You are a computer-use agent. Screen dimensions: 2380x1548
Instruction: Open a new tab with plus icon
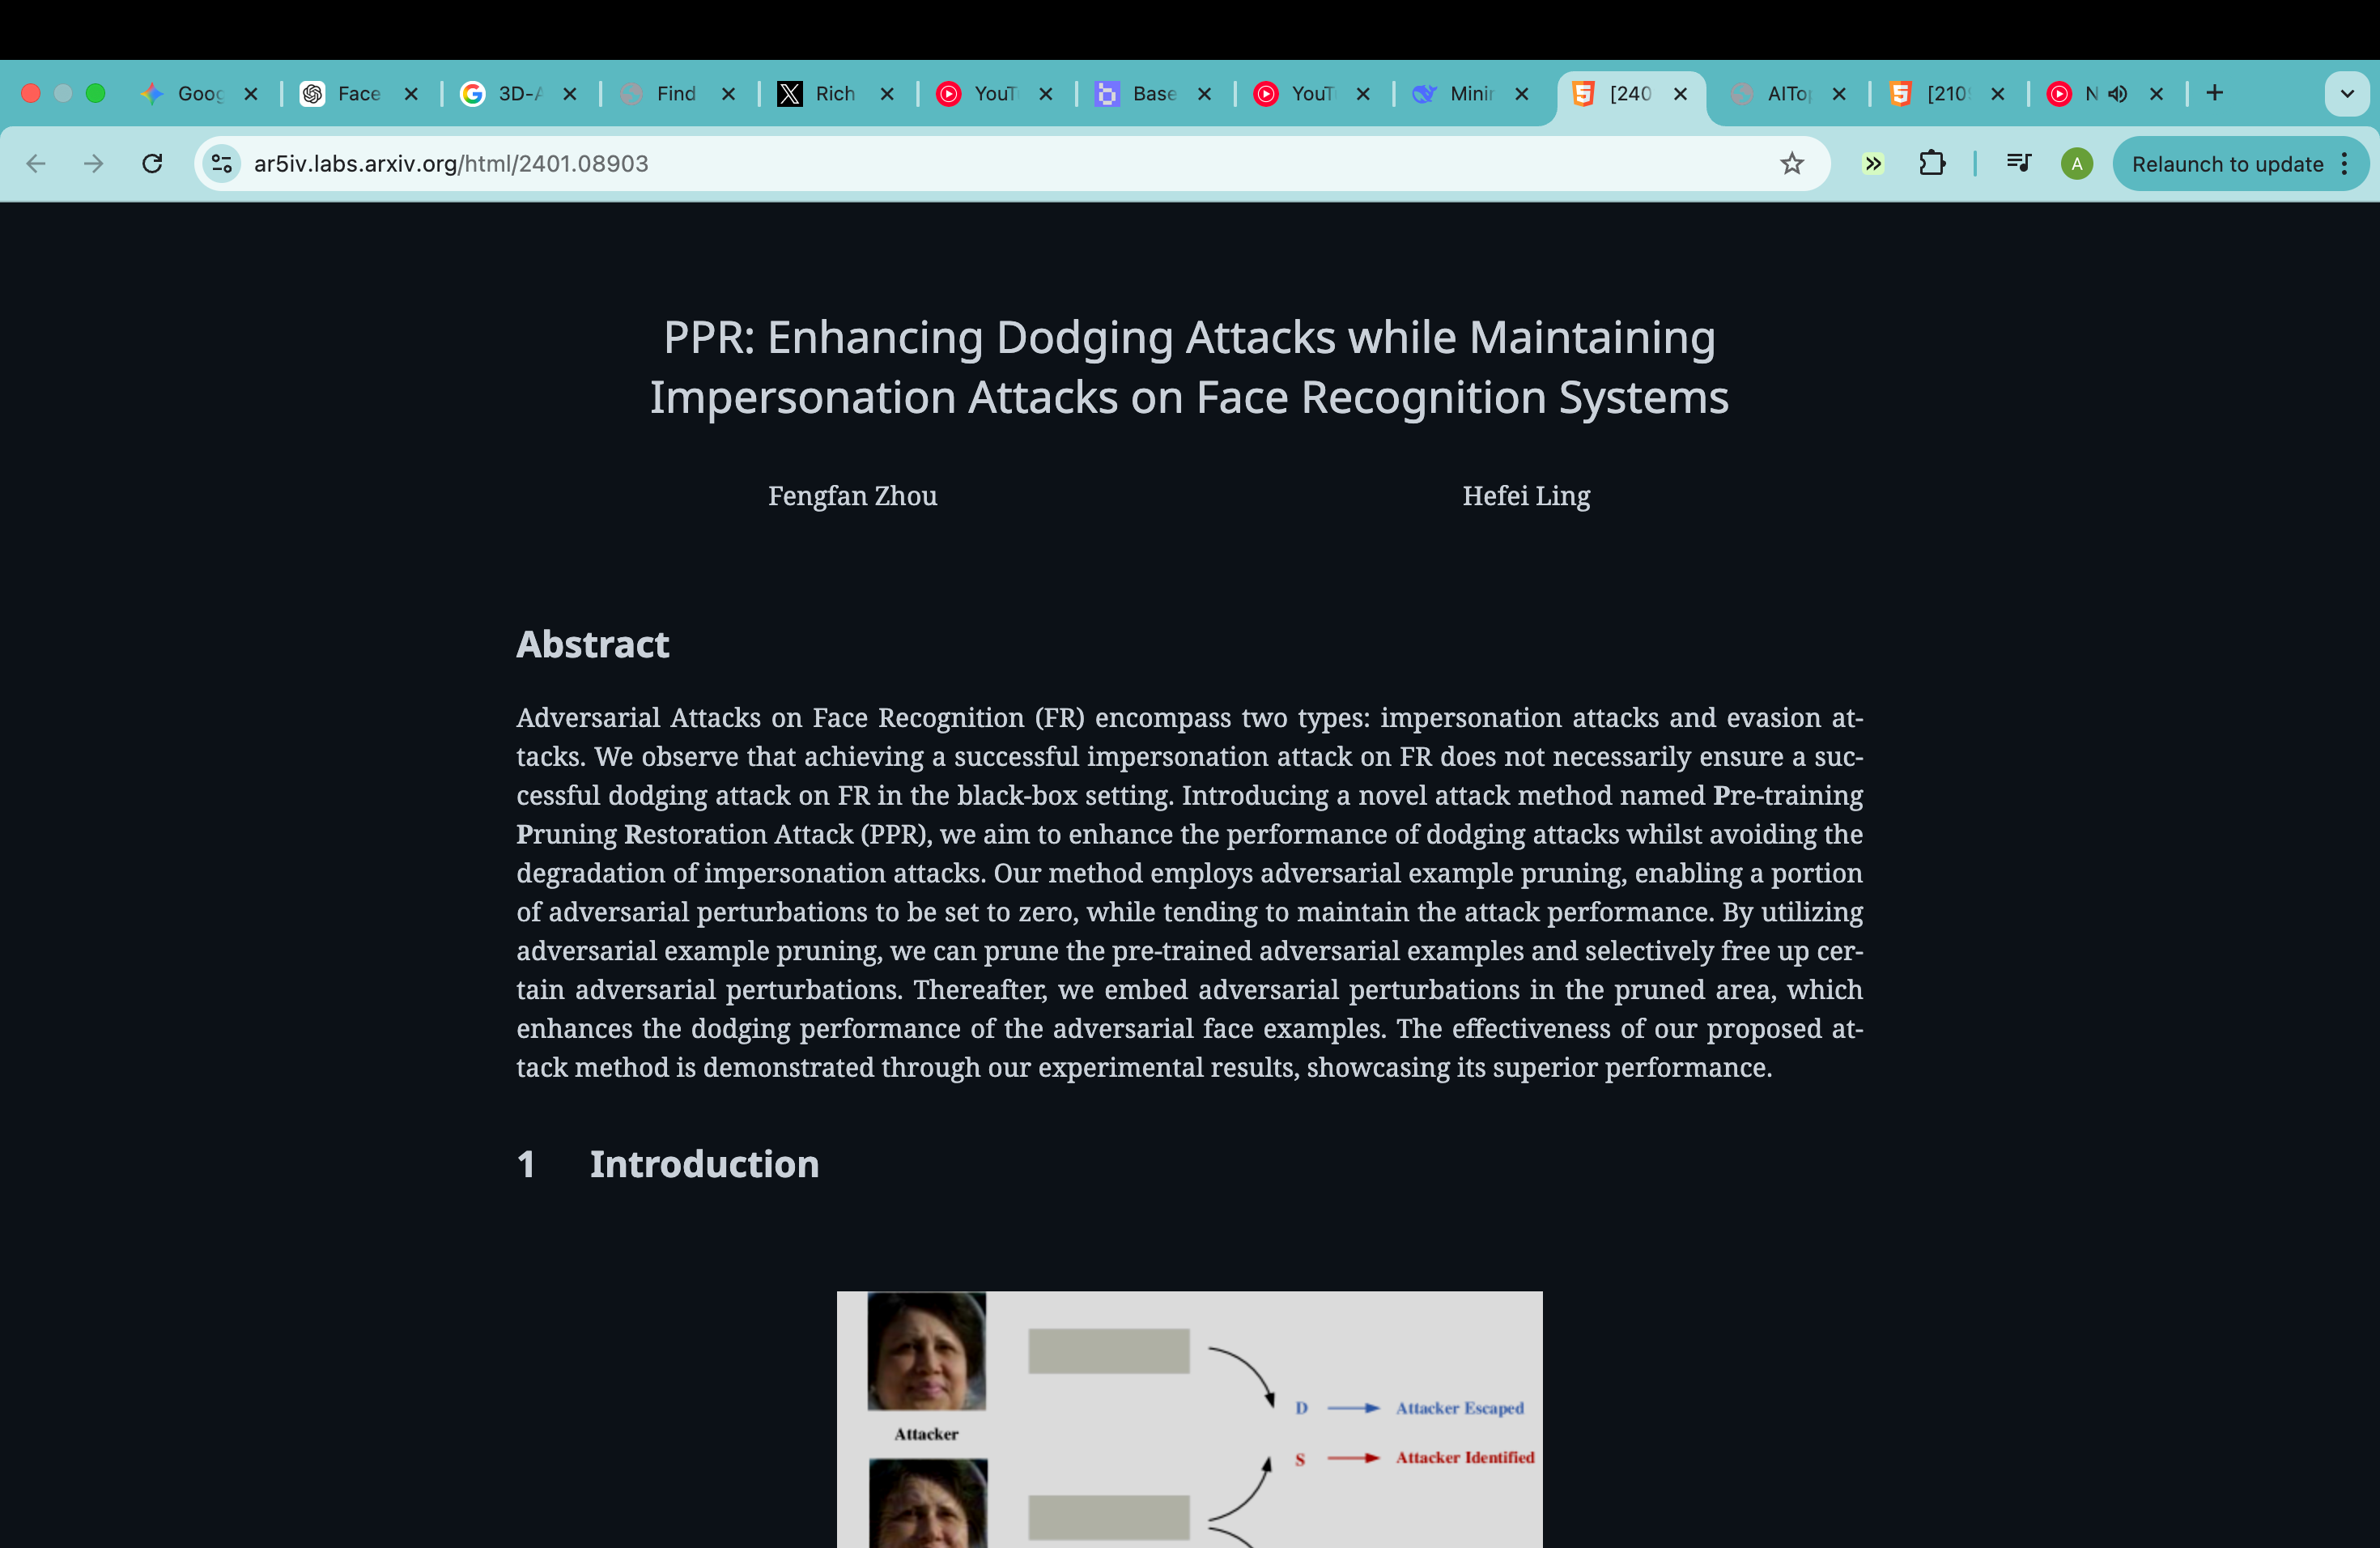2214,93
